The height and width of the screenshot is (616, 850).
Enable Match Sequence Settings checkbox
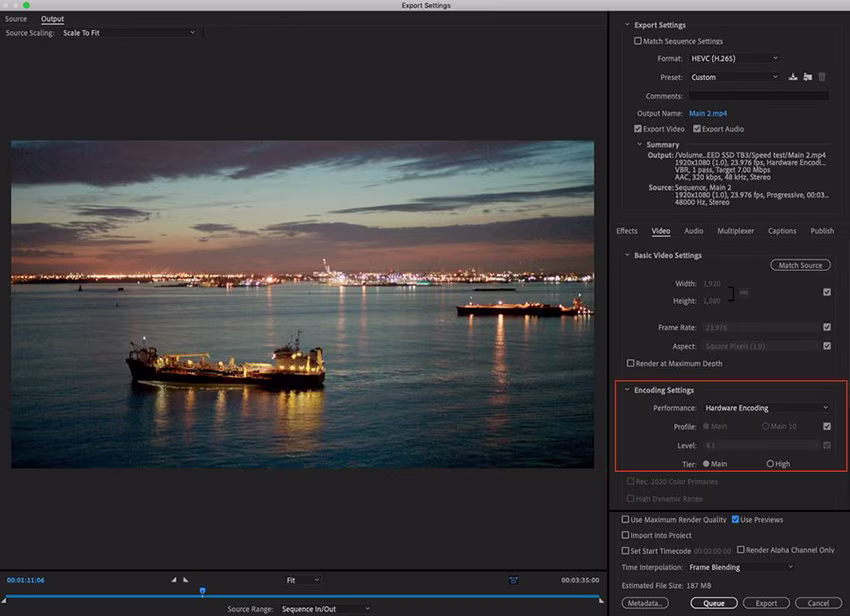click(638, 41)
